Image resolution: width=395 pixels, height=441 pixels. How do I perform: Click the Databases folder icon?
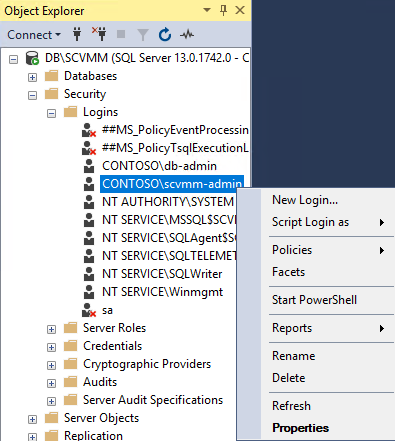click(51, 76)
